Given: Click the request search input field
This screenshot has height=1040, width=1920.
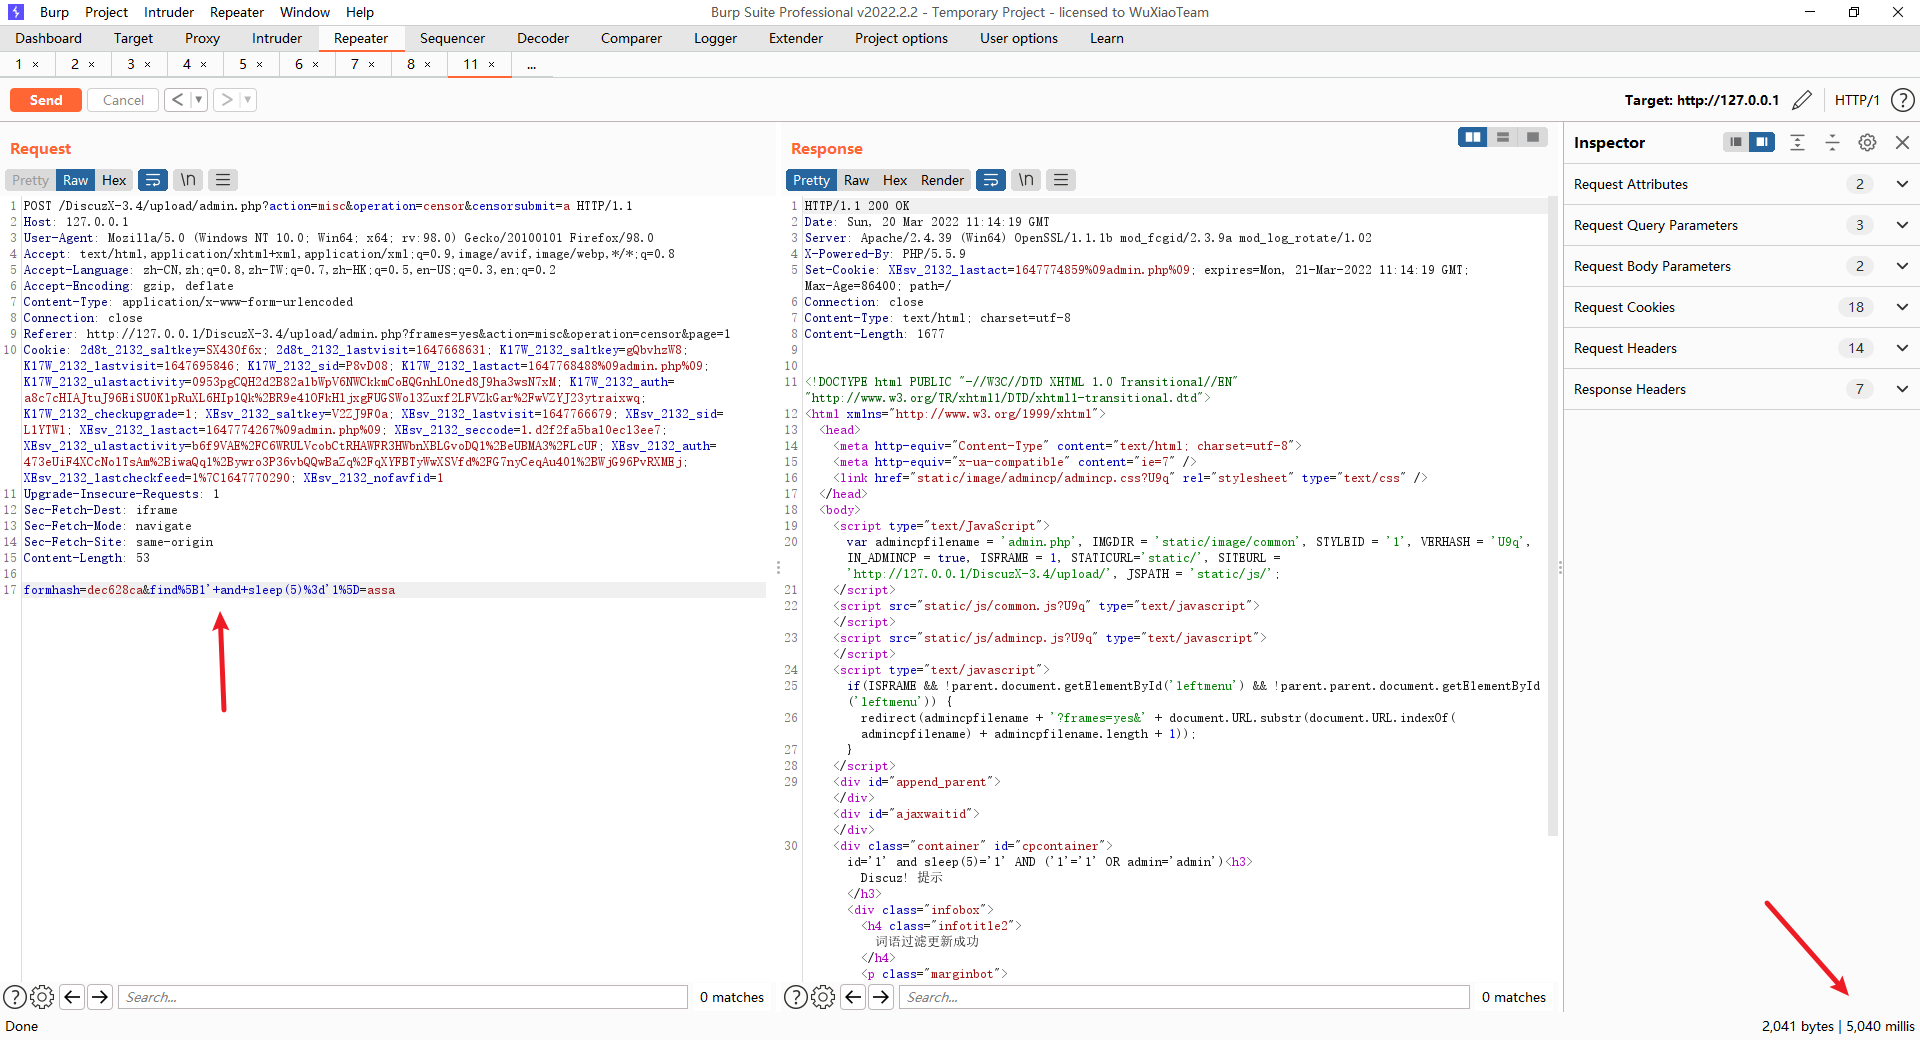Looking at the screenshot, I should tap(403, 997).
